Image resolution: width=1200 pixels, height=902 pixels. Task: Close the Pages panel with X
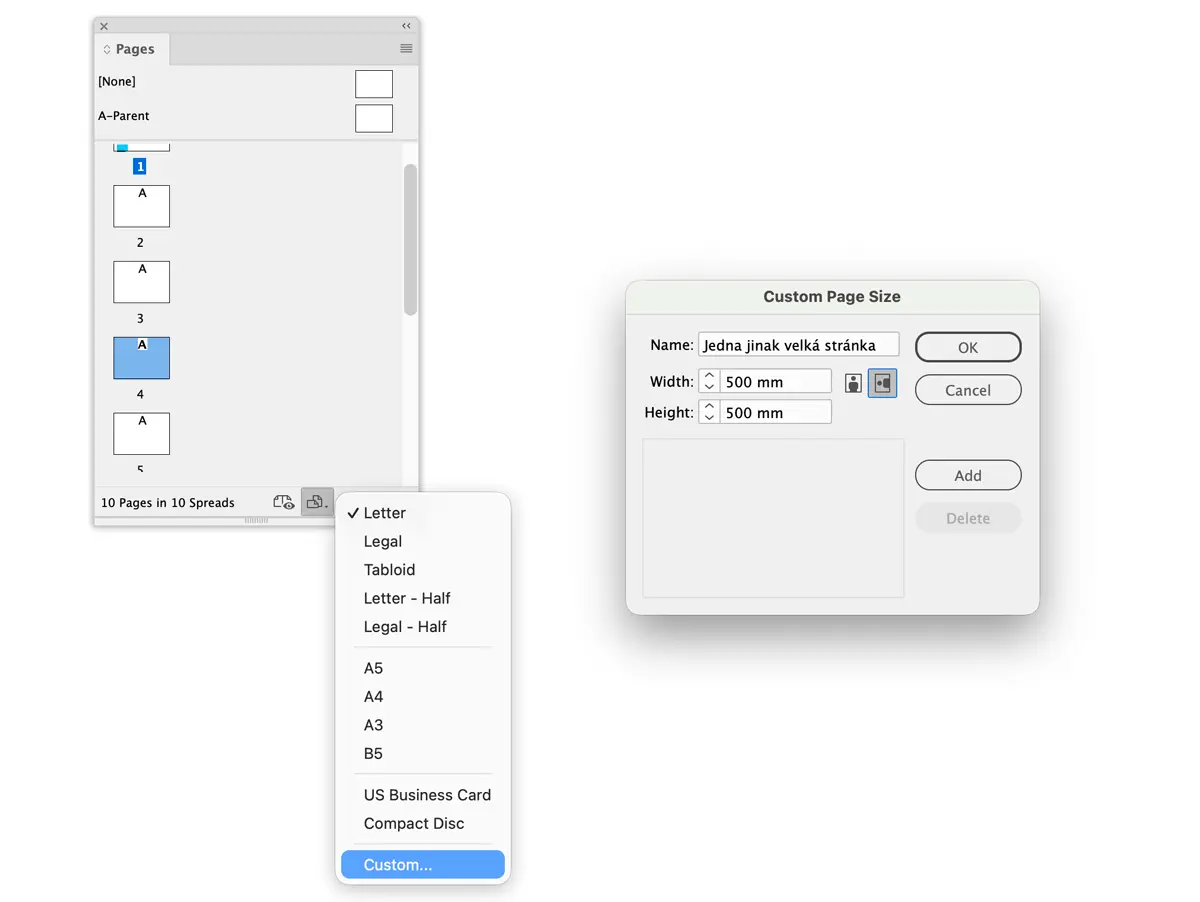point(104,26)
